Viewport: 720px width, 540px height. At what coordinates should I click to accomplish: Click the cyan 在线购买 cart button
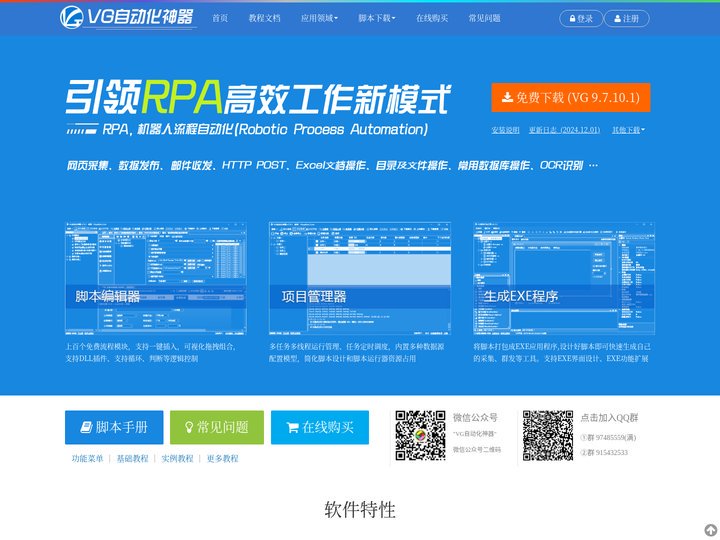320,427
